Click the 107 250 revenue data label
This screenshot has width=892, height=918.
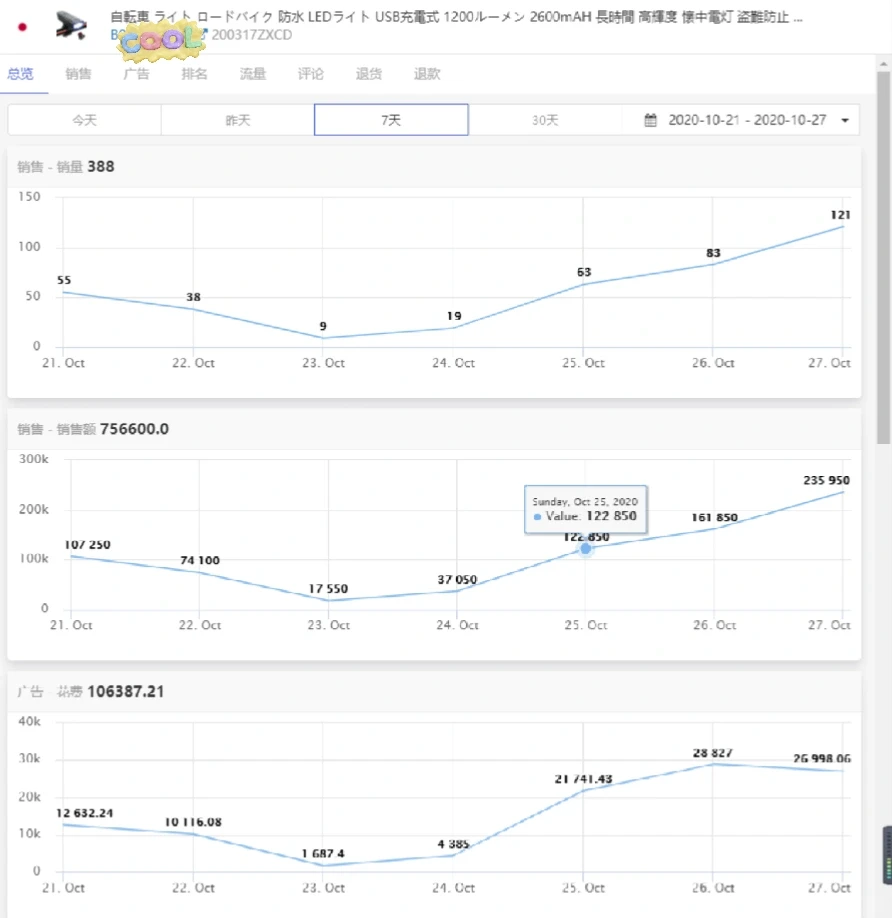(x=87, y=544)
